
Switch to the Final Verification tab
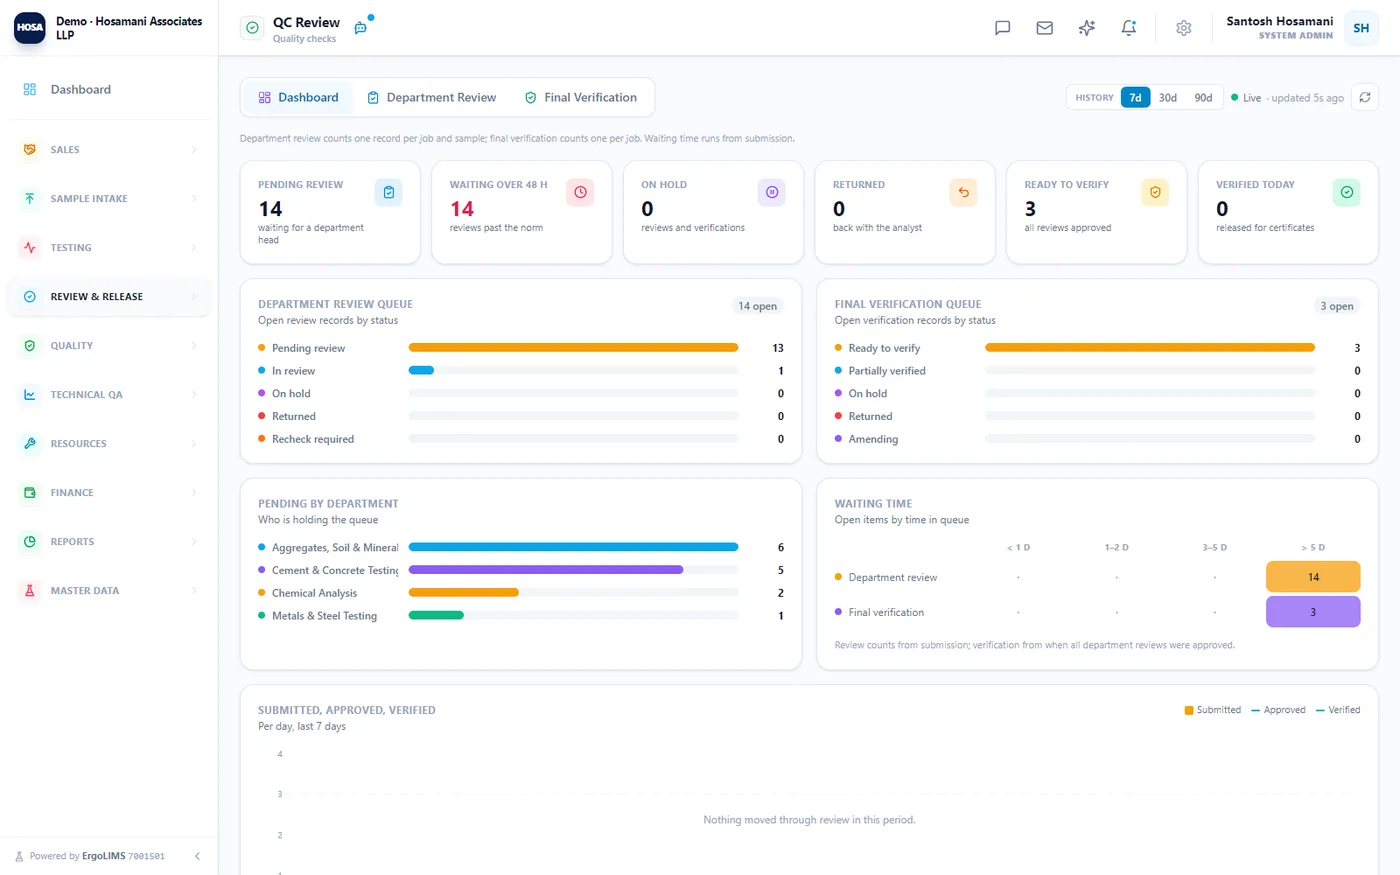(581, 97)
